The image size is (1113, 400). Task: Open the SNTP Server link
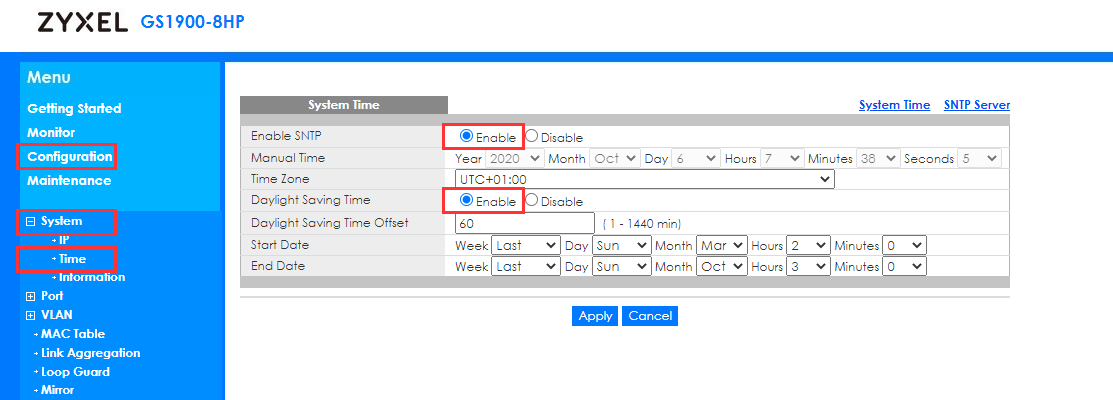point(976,105)
